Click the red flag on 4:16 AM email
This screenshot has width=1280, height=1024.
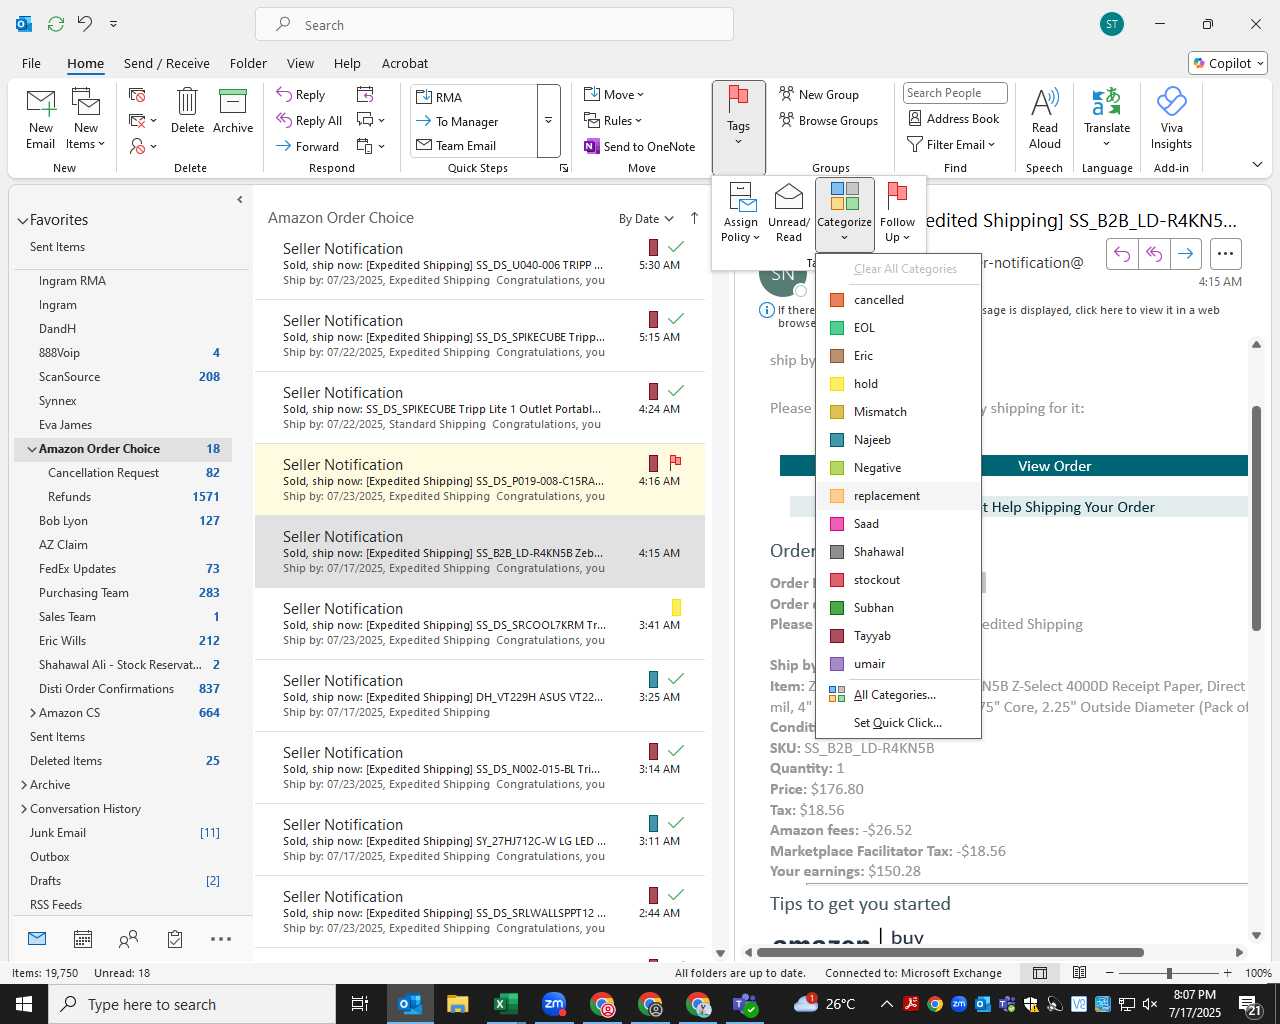point(676,462)
